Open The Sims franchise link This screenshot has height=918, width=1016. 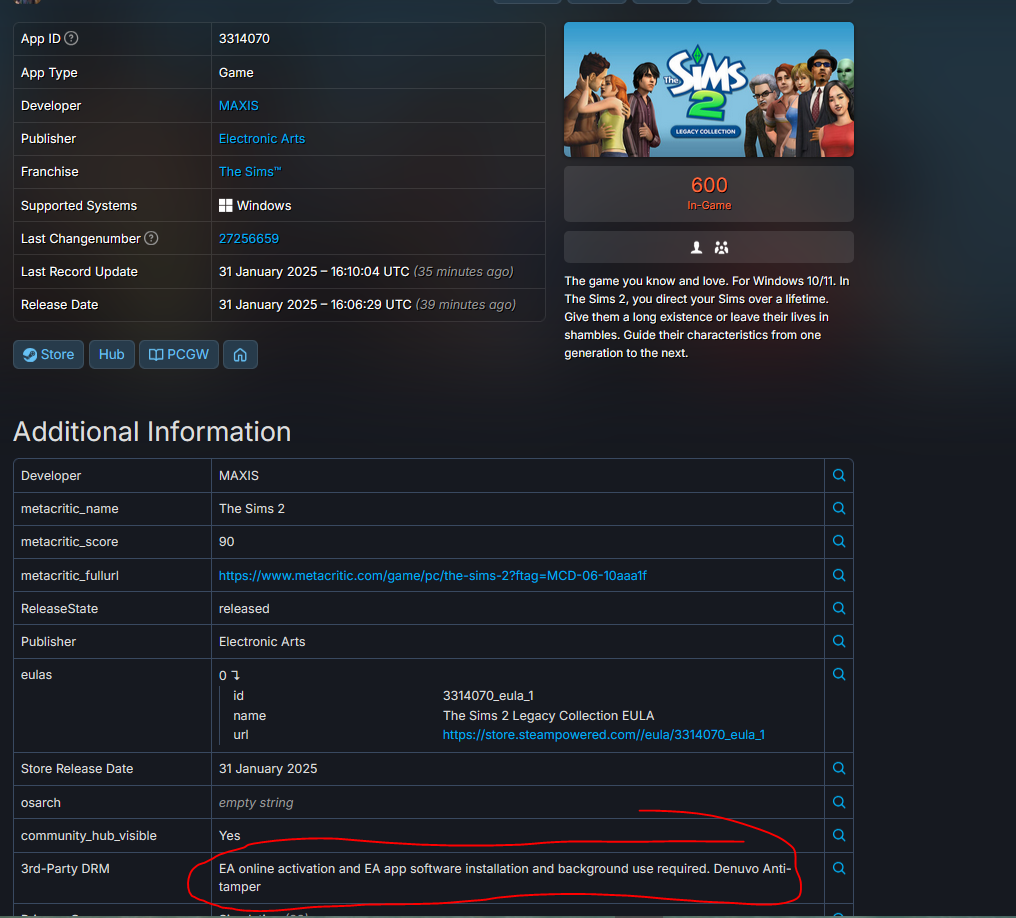(250, 172)
